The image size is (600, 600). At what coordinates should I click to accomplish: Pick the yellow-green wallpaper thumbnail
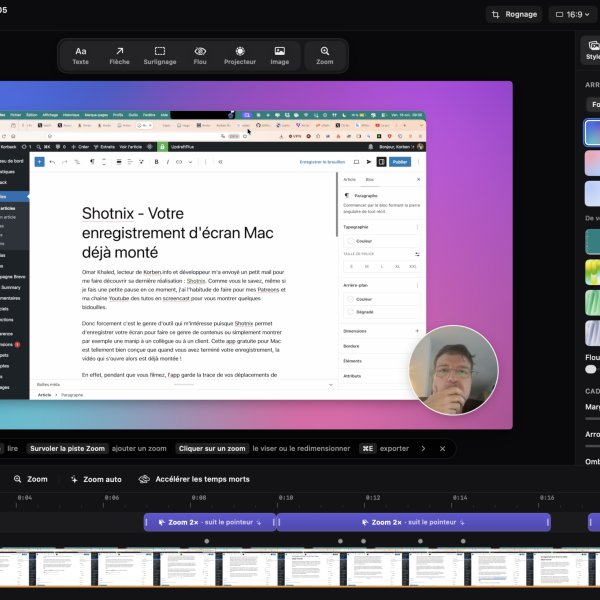592,272
